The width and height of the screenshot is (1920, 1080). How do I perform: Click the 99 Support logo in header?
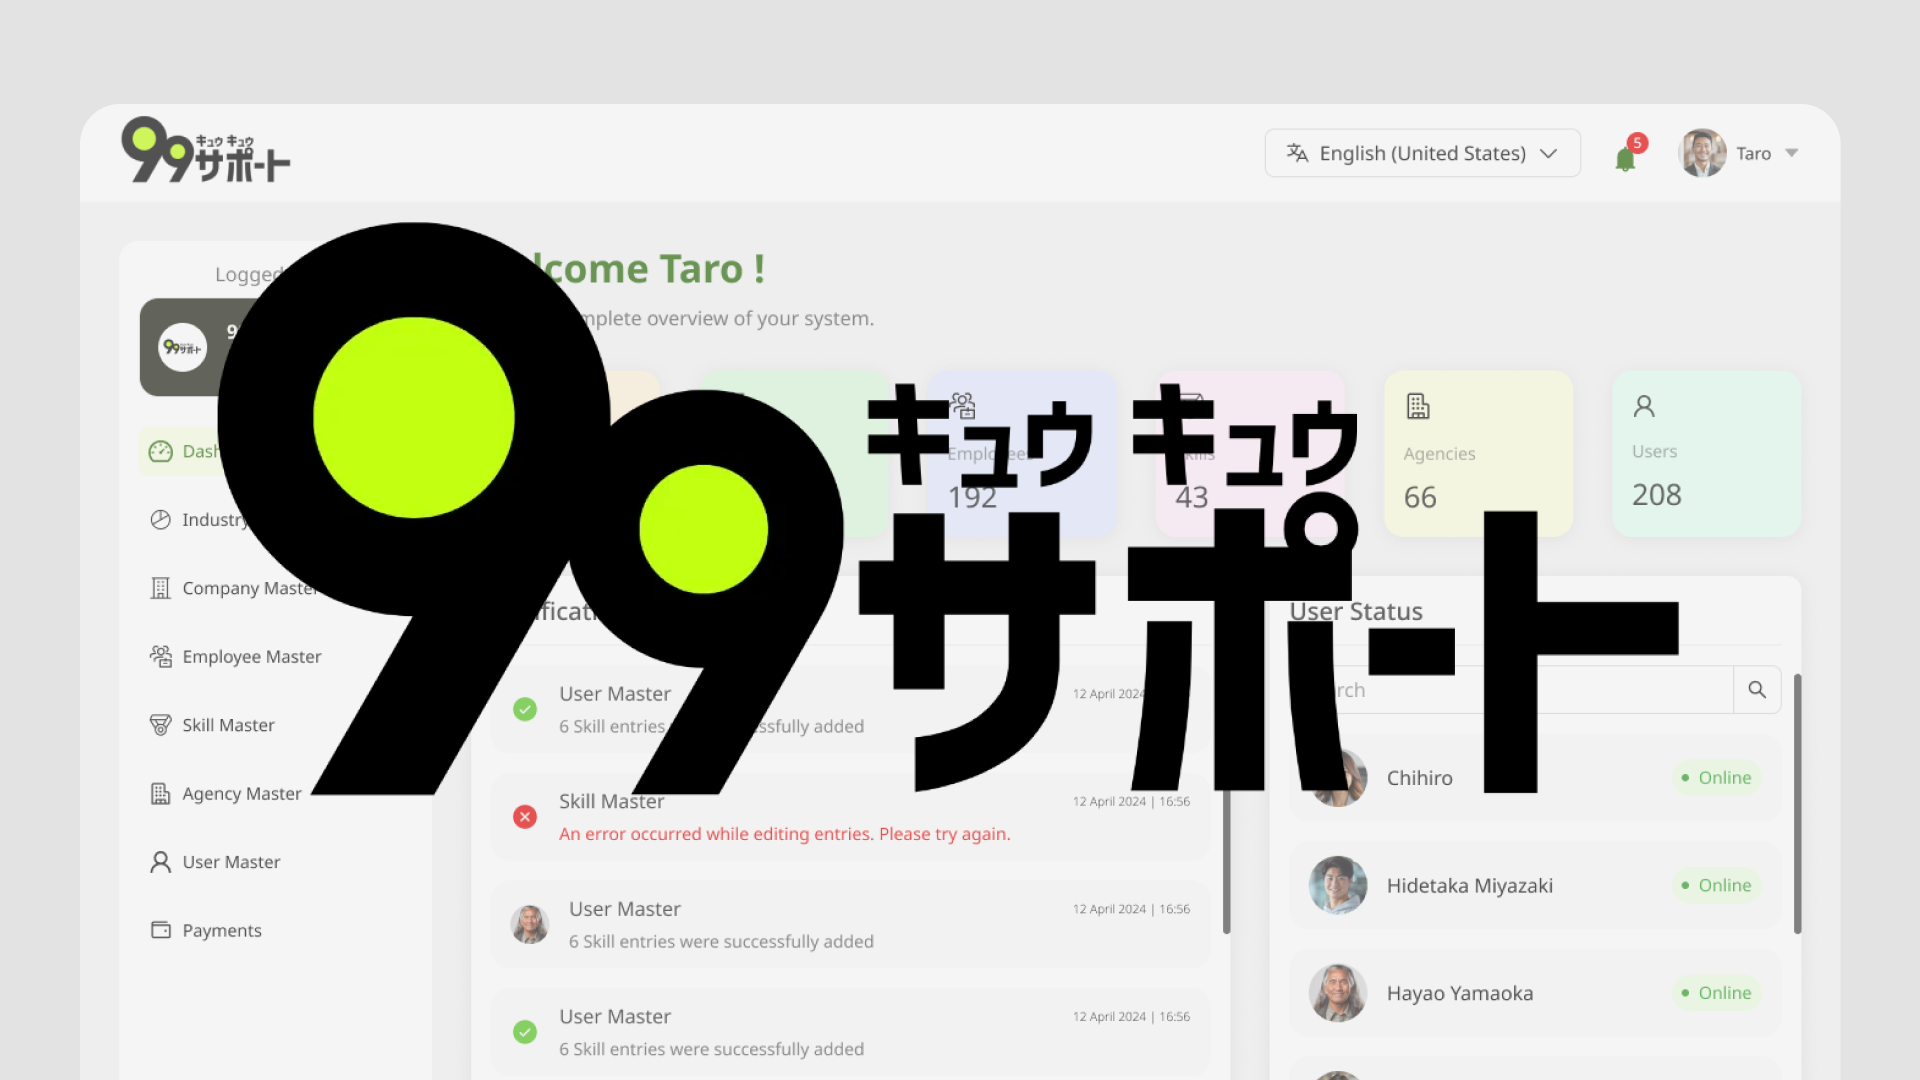click(205, 151)
